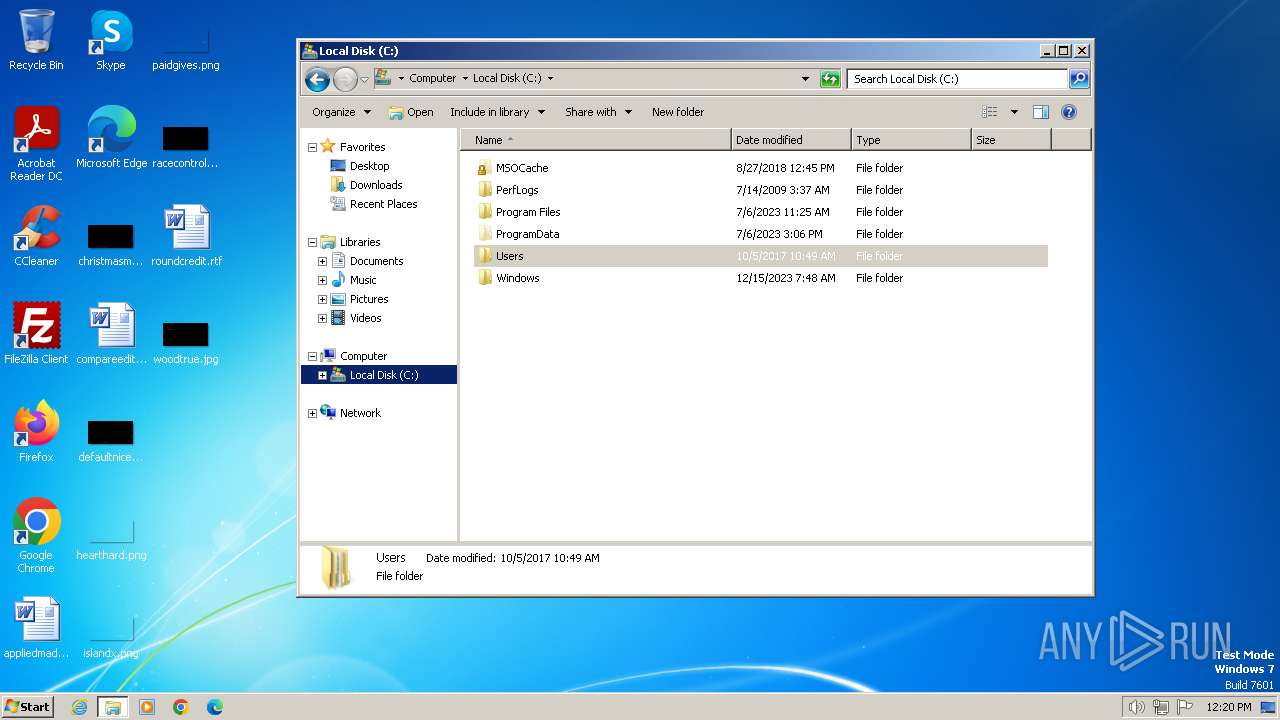
Task: Select Downloads under Favorites
Action: 366,185
